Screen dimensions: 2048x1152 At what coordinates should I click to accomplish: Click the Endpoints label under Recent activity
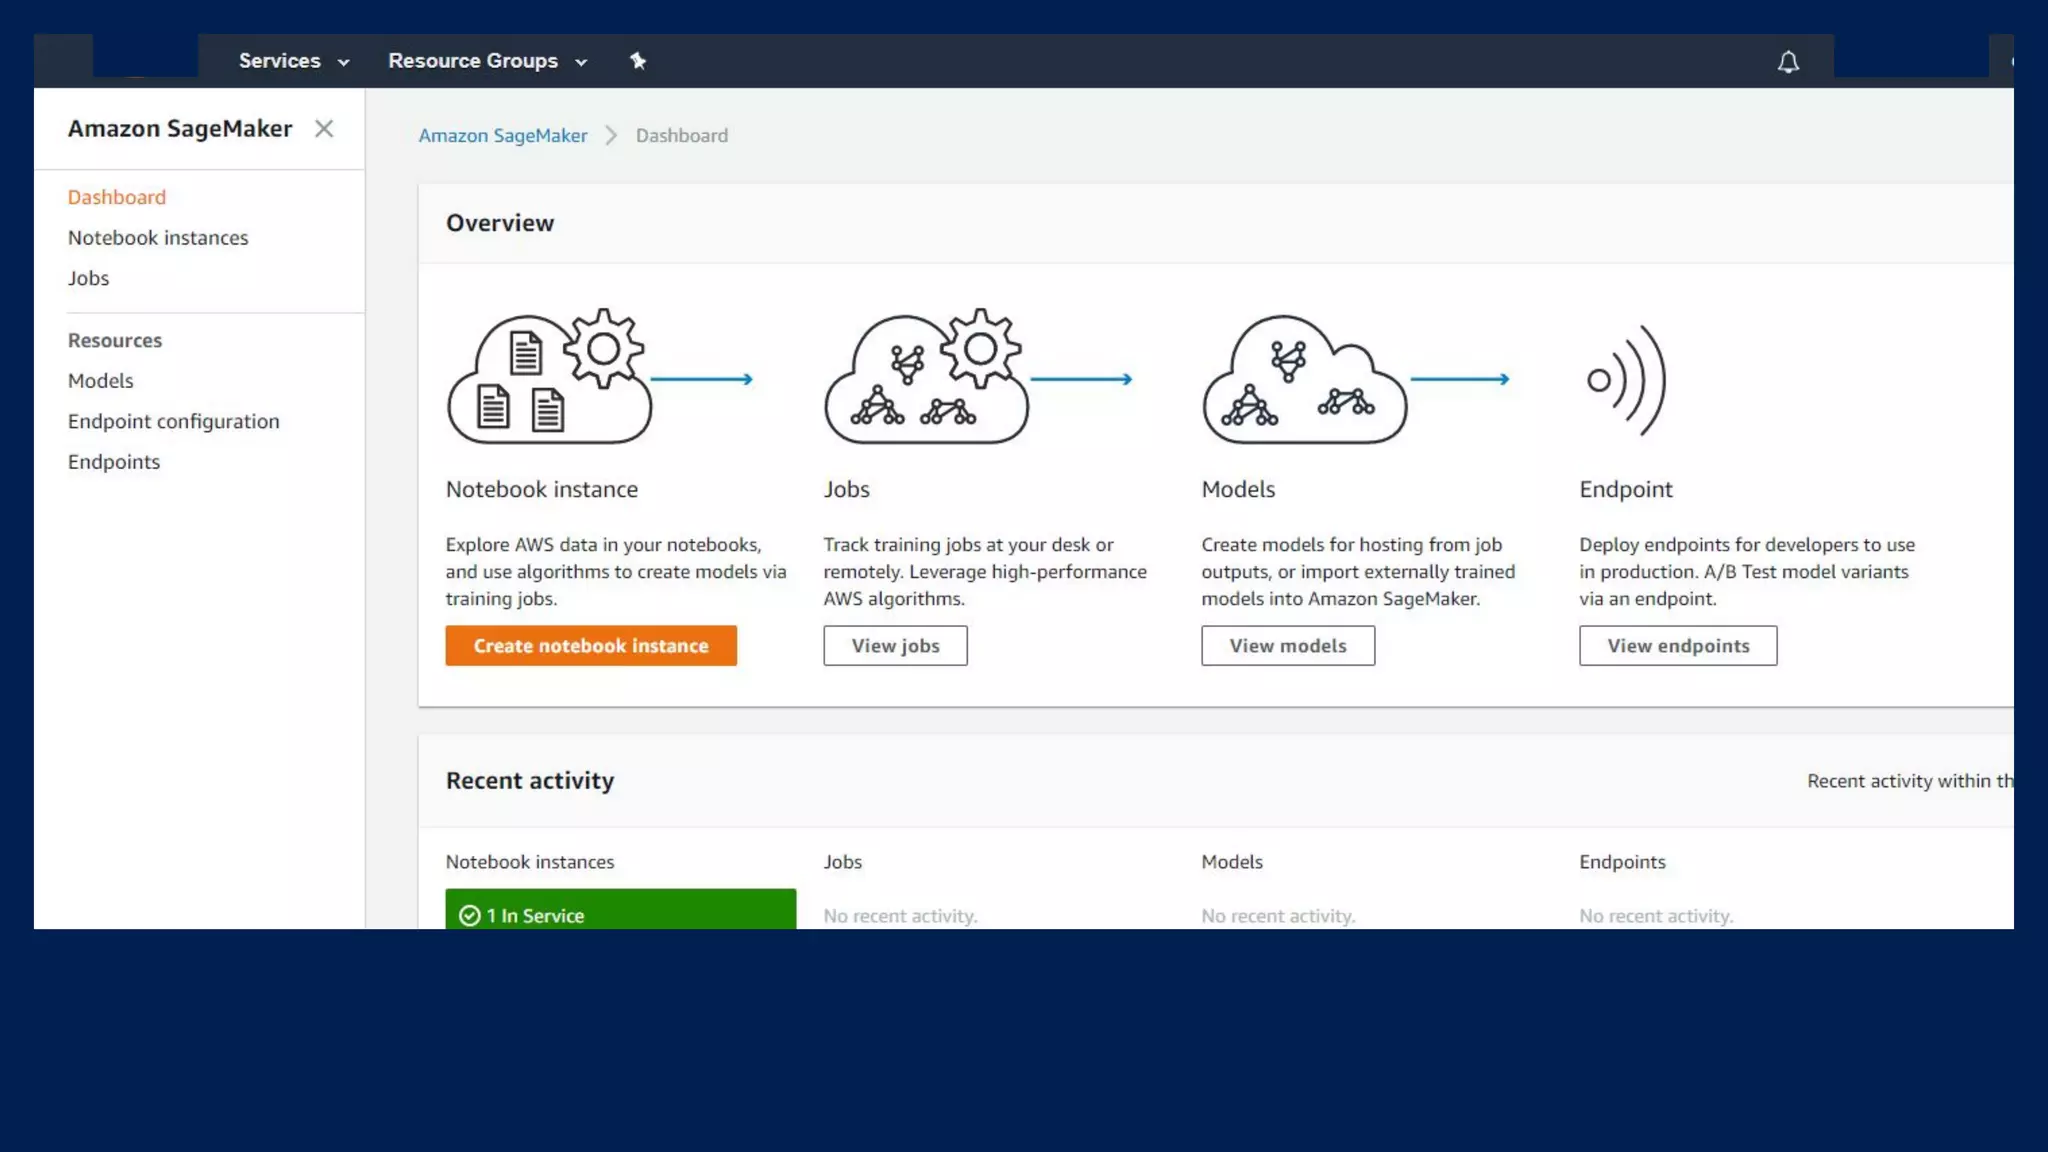1623,862
